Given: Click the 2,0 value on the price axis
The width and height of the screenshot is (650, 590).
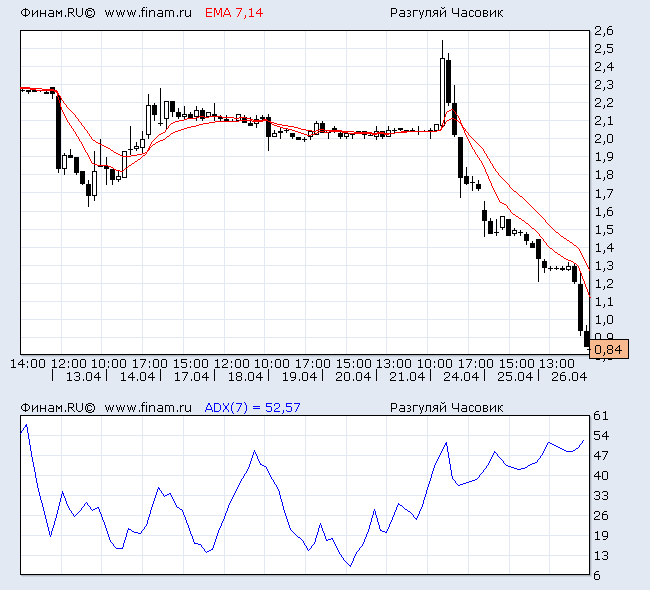Looking at the screenshot, I should coord(604,139).
